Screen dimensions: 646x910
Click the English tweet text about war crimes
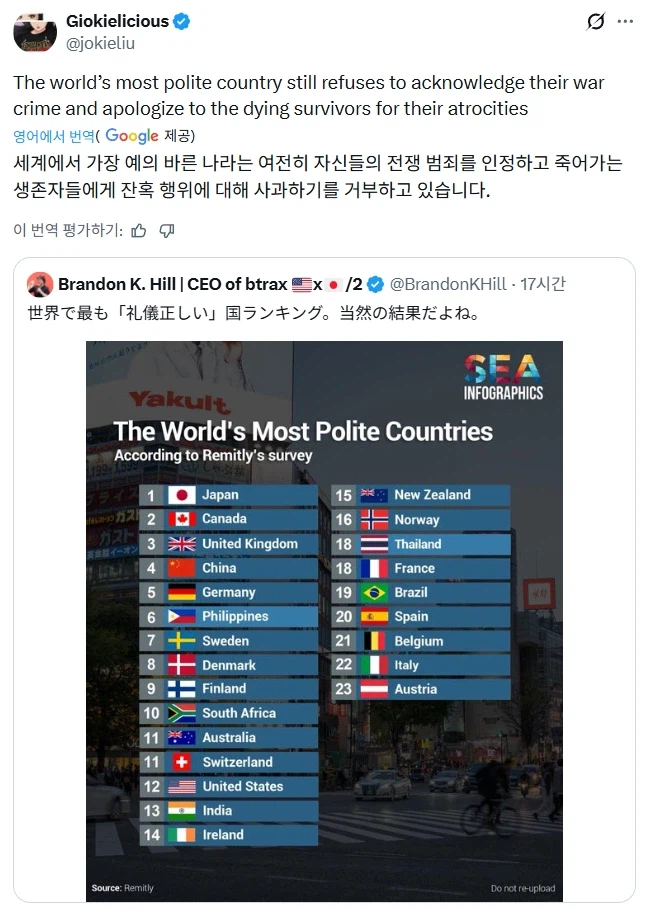pyautogui.click(x=300, y=90)
